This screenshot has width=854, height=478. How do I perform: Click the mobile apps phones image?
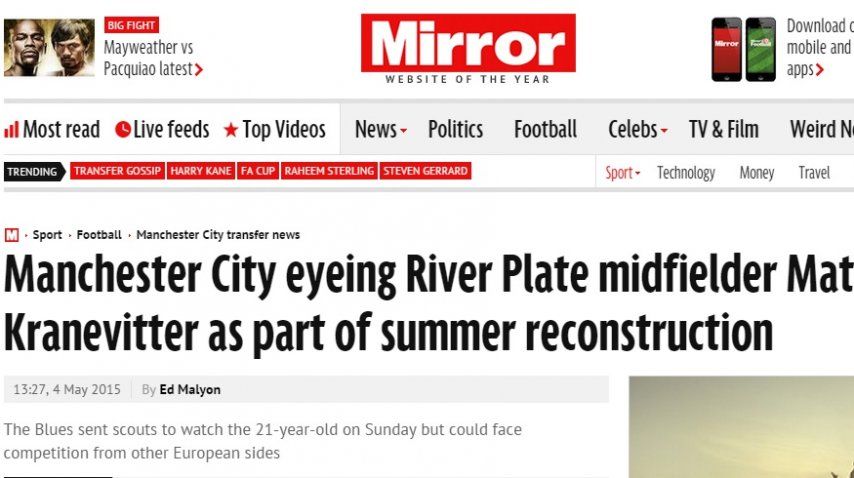click(x=743, y=48)
